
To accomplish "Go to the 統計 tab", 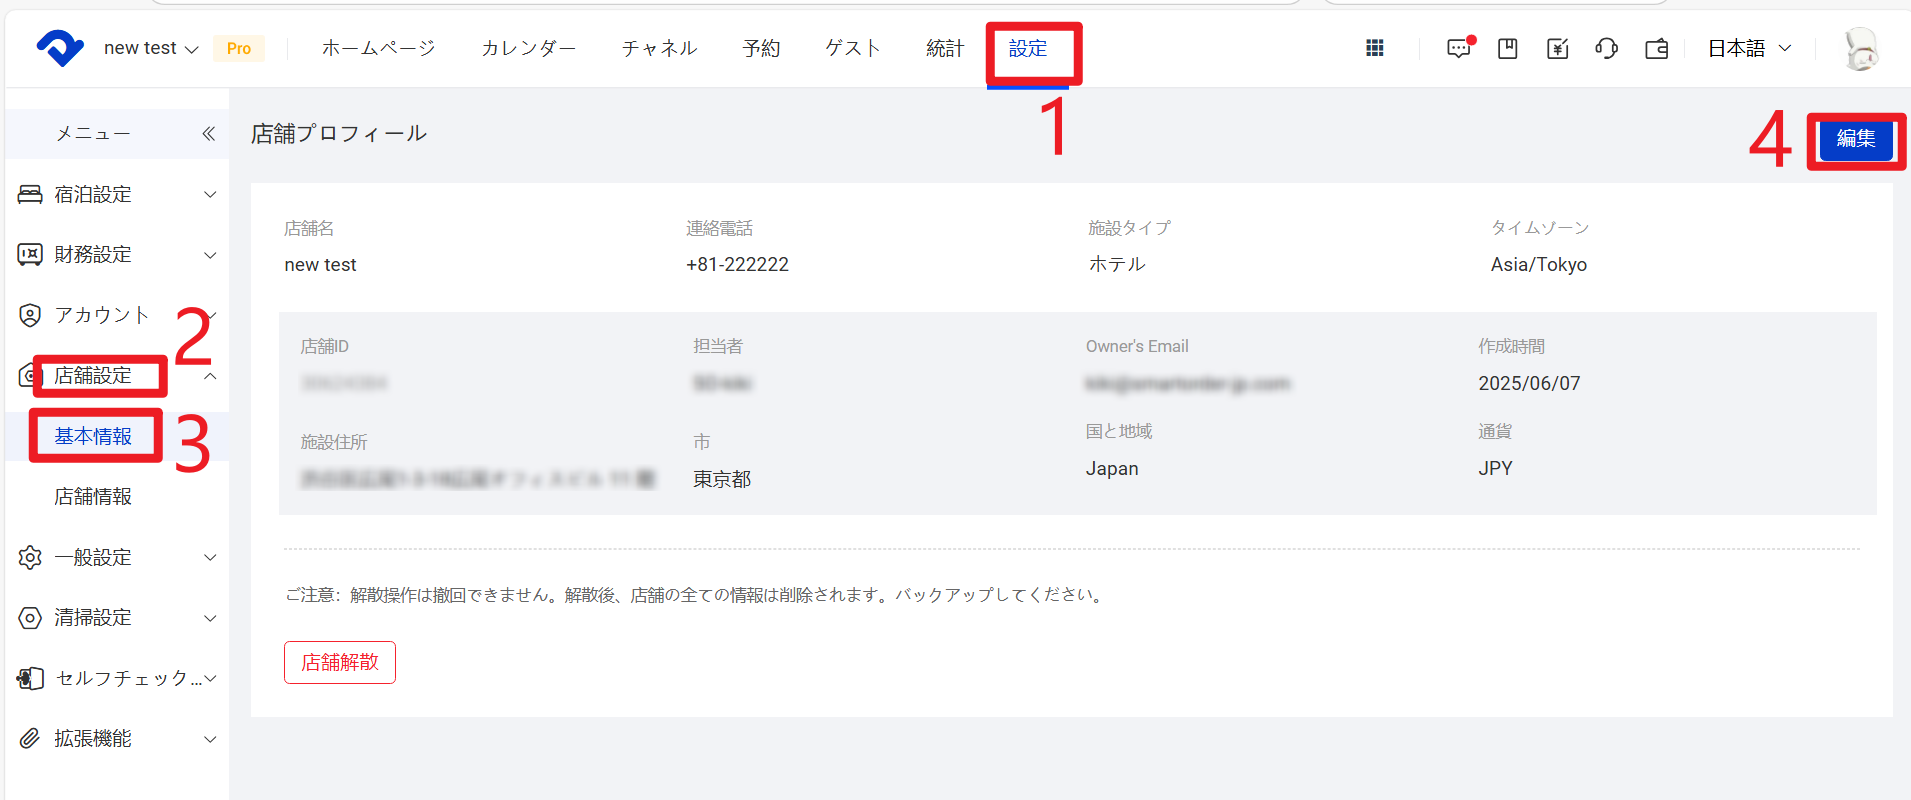I will [x=944, y=48].
